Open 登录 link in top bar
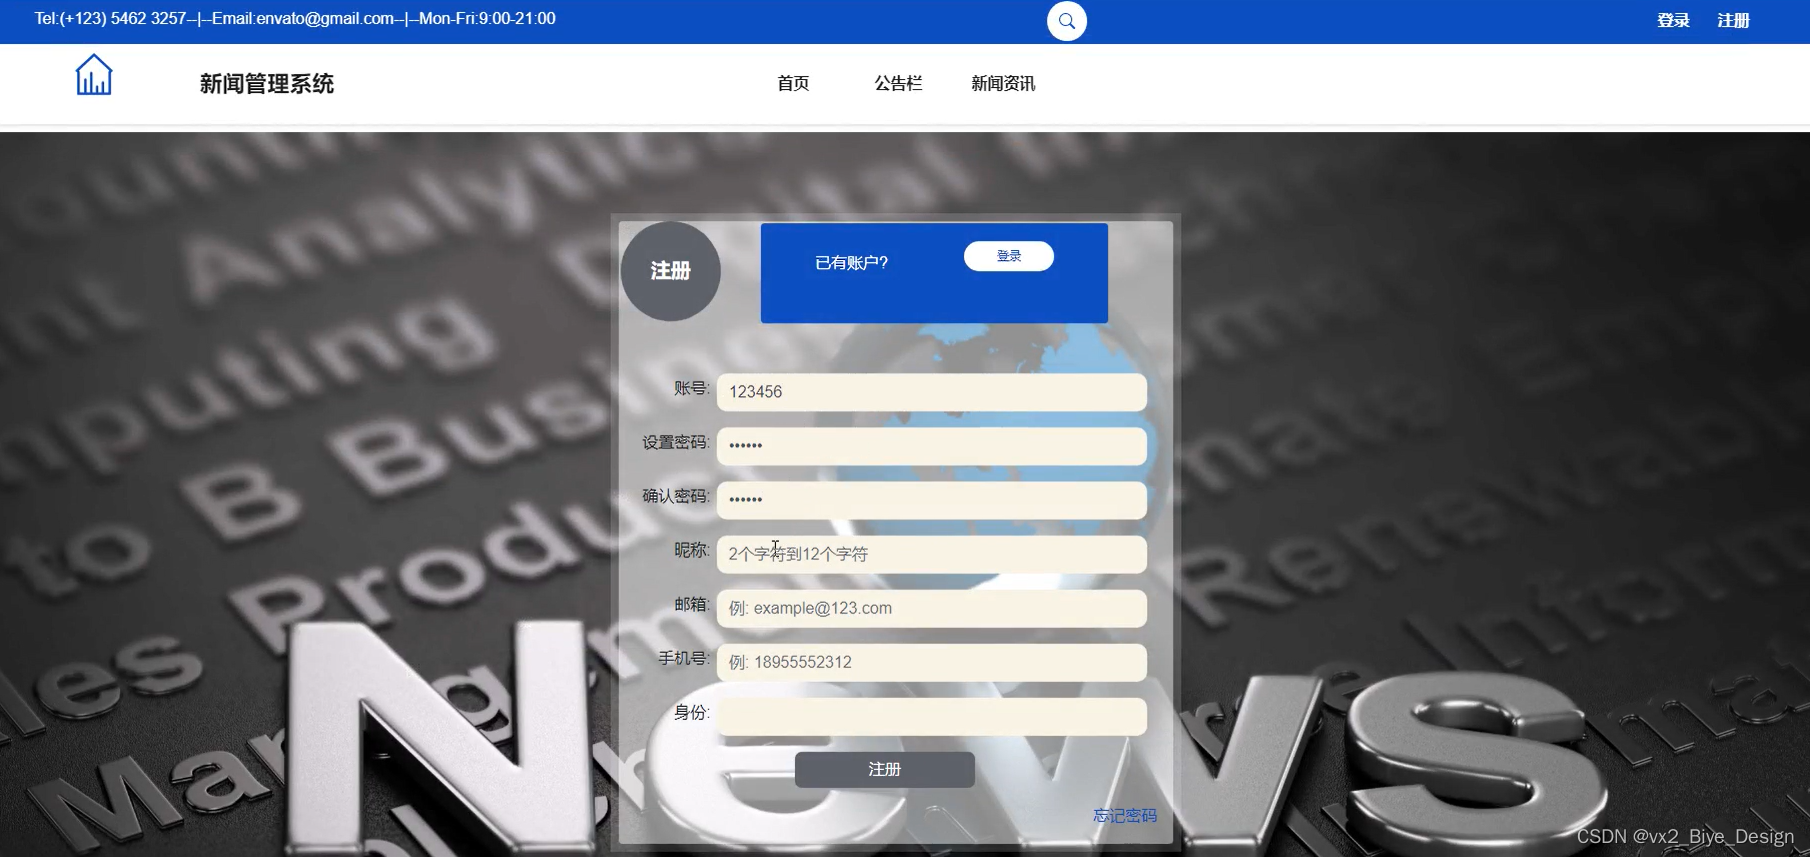1810x857 pixels. click(x=1673, y=21)
